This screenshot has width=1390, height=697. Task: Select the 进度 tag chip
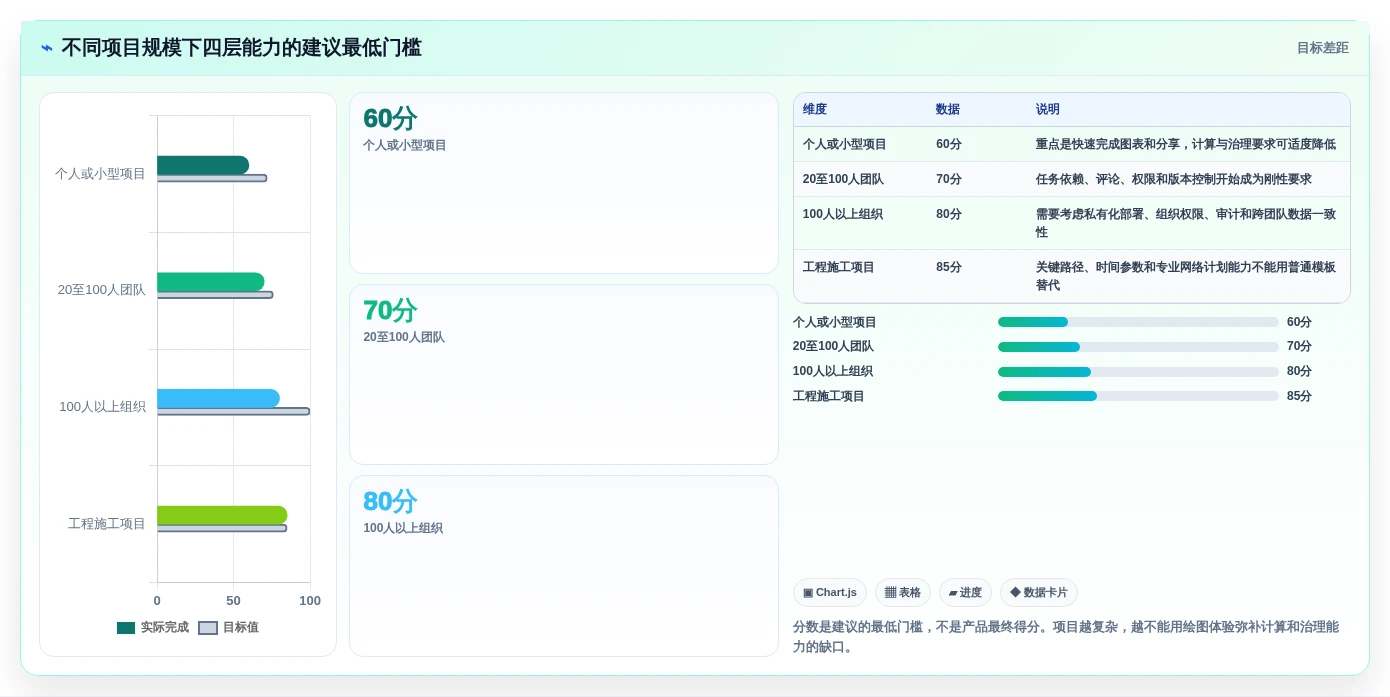966,593
